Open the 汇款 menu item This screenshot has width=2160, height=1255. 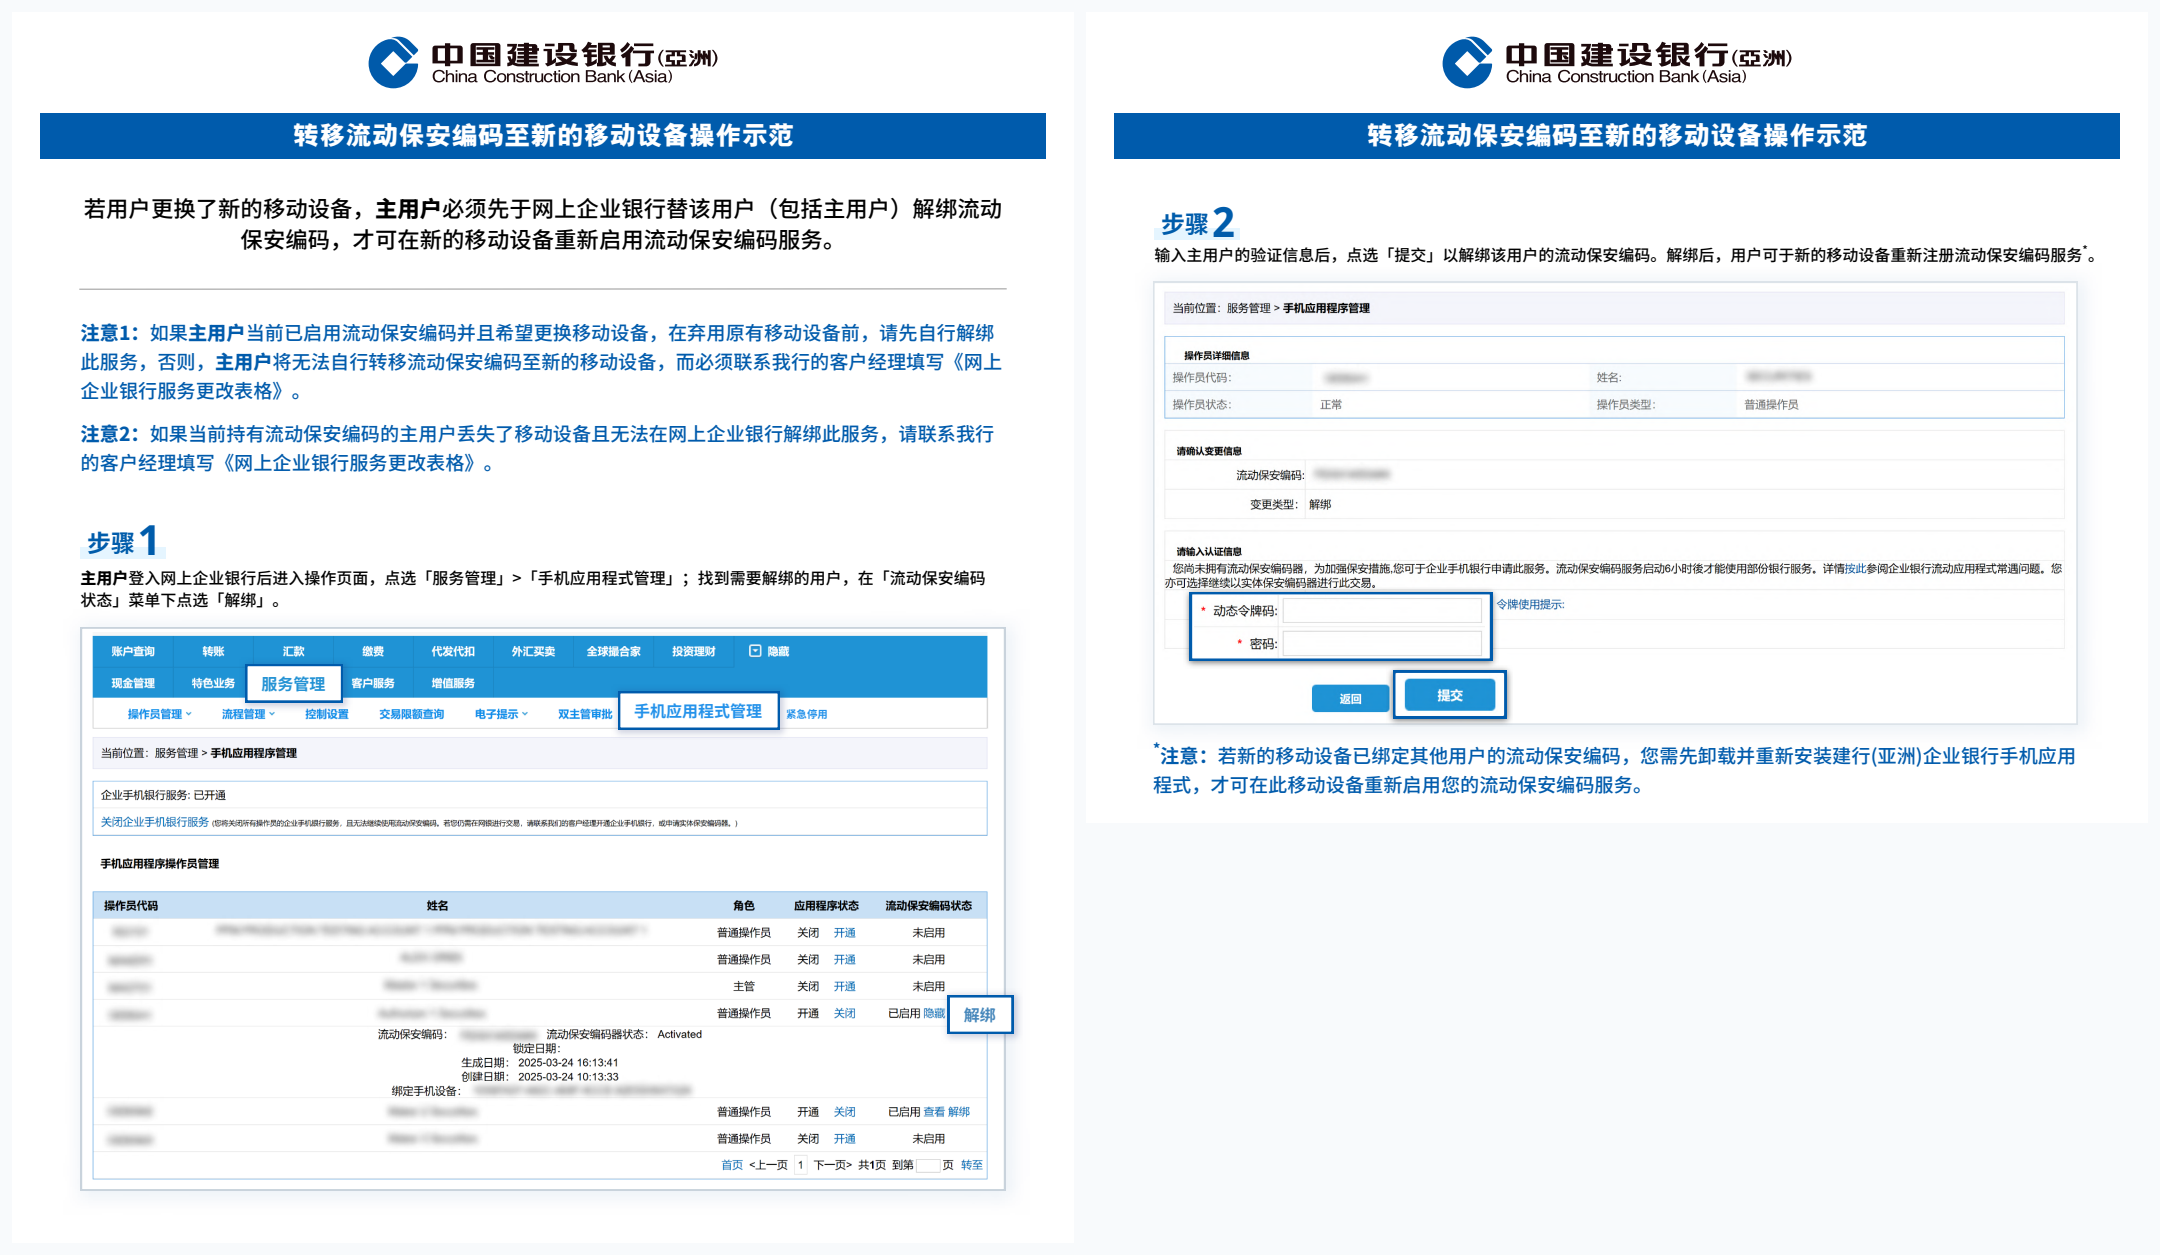[x=293, y=651]
